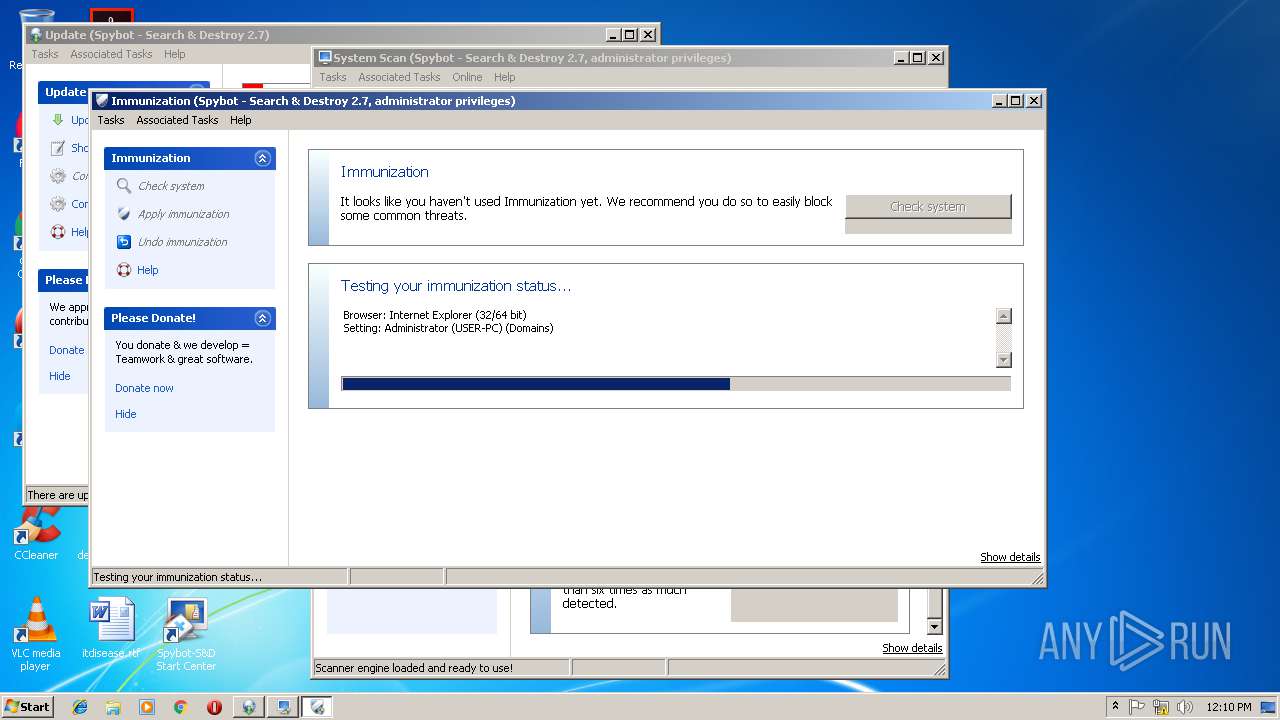Click the taskbar clock showing 12:10 PM
1280x720 pixels.
click(x=1229, y=707)
